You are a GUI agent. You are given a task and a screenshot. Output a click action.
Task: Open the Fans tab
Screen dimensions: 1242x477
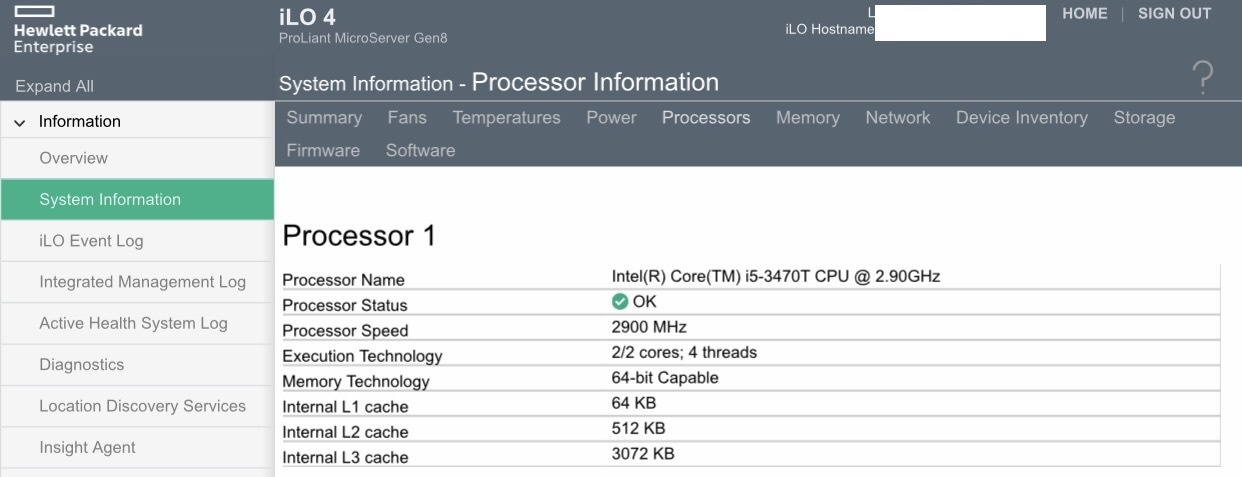(x=407, y=118)
